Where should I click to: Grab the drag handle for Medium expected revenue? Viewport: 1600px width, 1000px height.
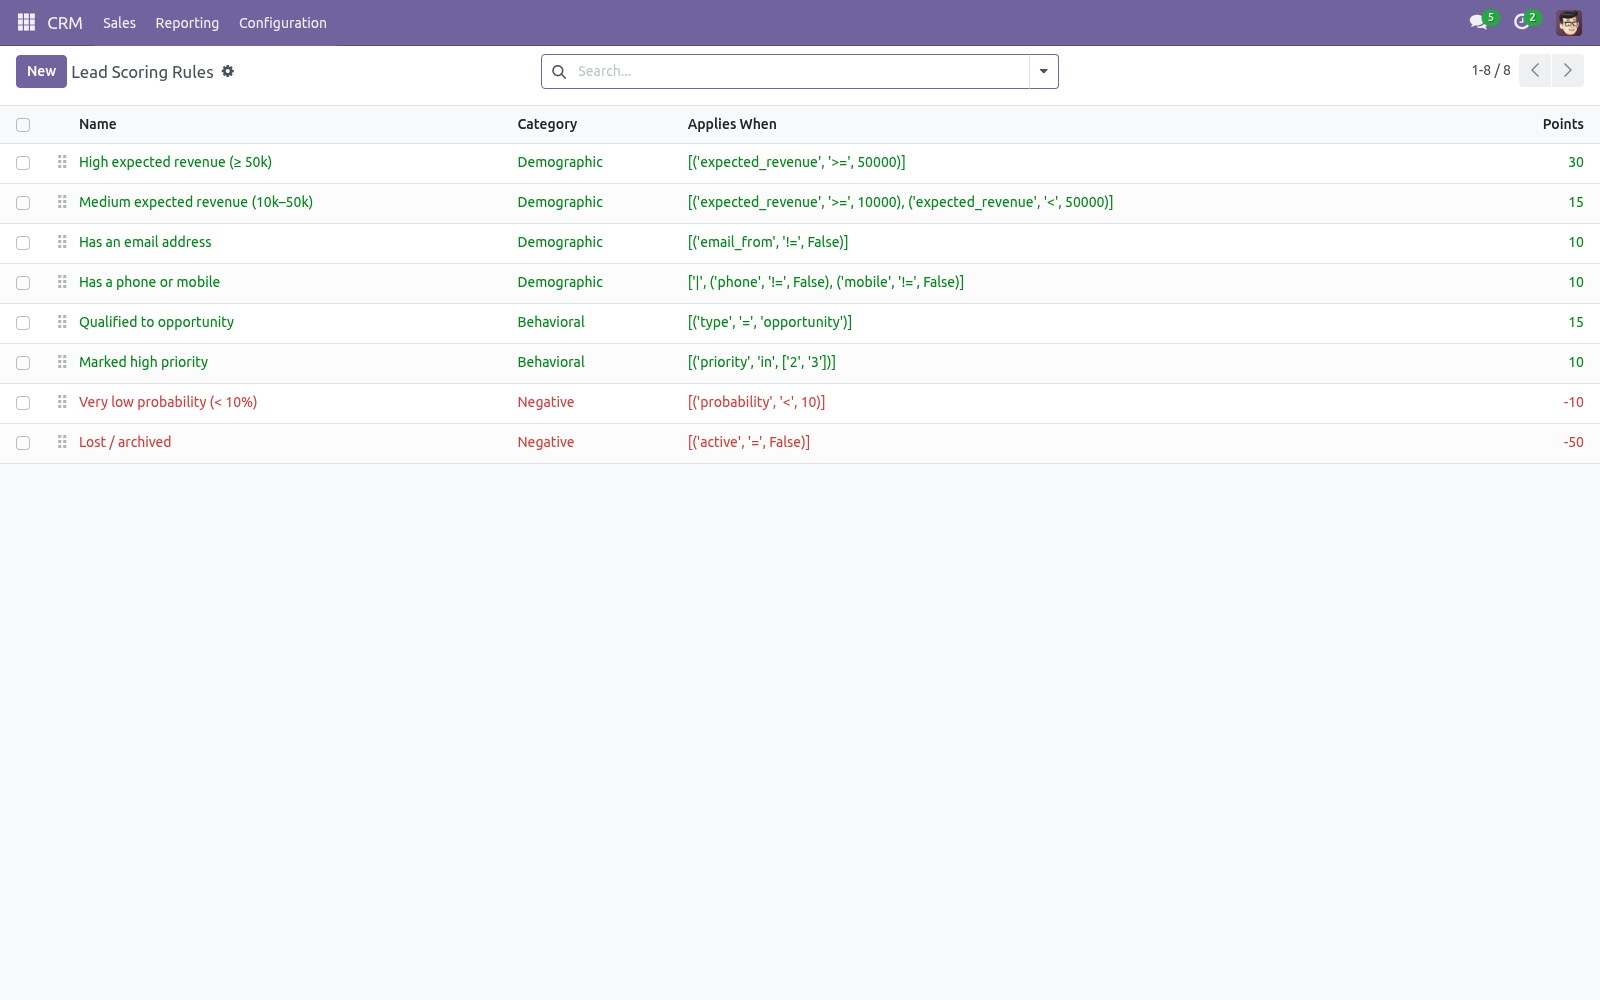(x=62, y=202)
